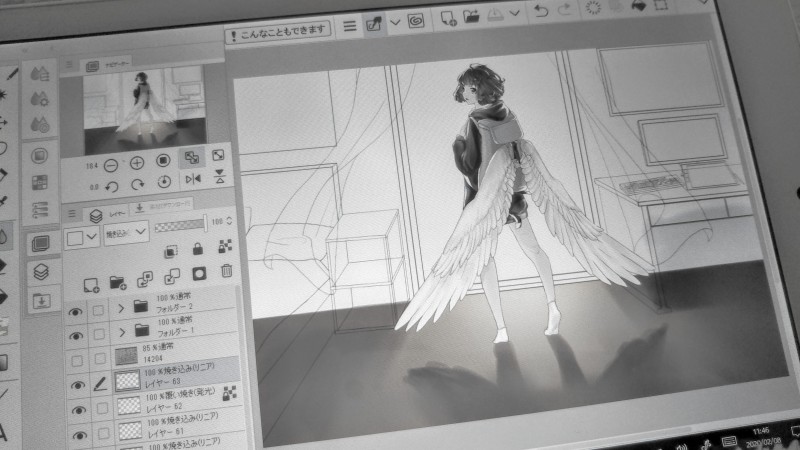
Task: Hide レイヤー 63 with its eye icon
Action: pyautogui.click(x=78, y=386)
